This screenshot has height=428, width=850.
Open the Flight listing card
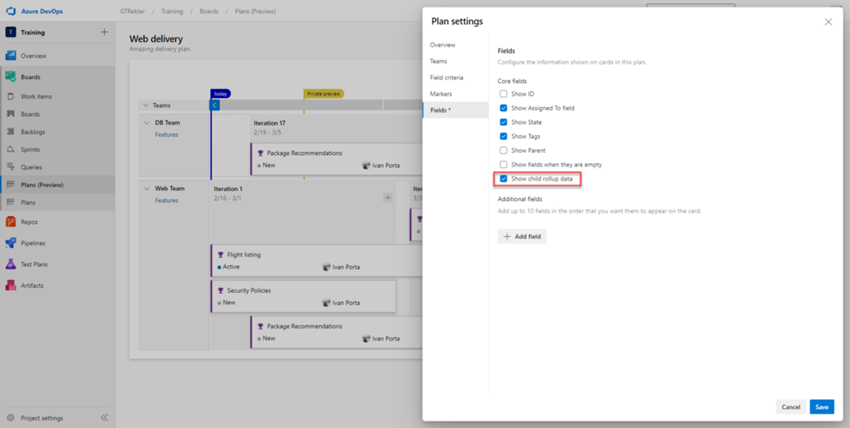[x=317, y=261]
